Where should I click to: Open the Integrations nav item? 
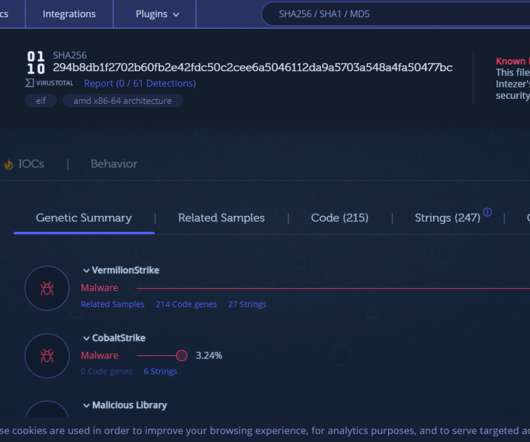69,14
